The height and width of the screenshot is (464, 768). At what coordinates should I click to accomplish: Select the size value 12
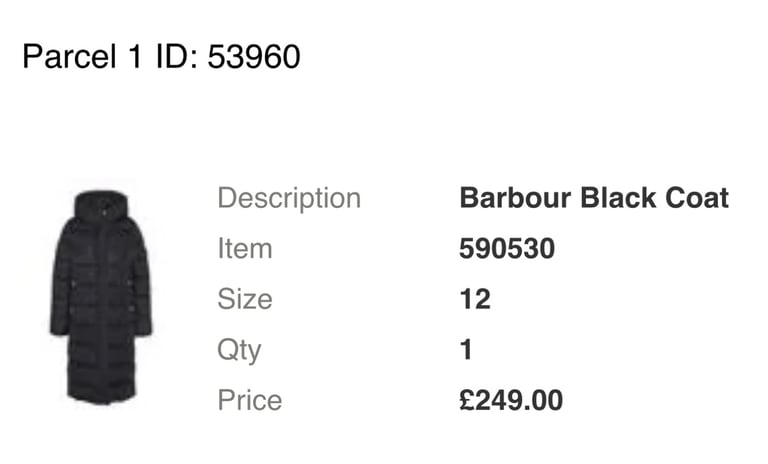475,299
